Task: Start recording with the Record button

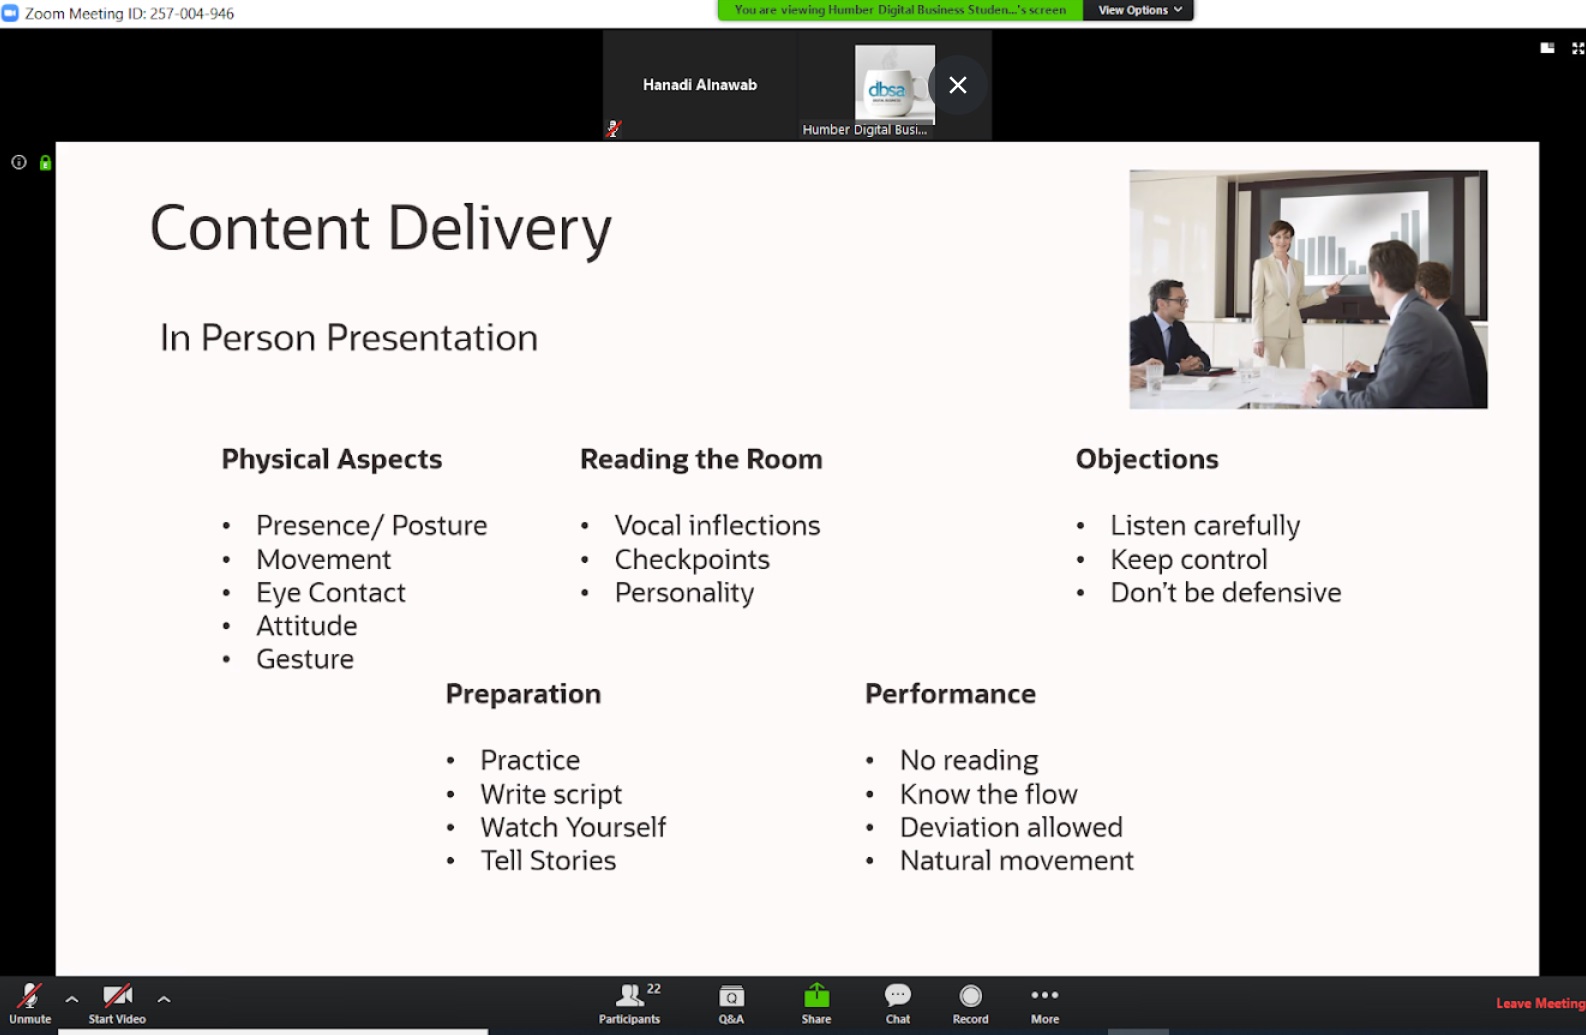Action: (x=970, y=1003)
